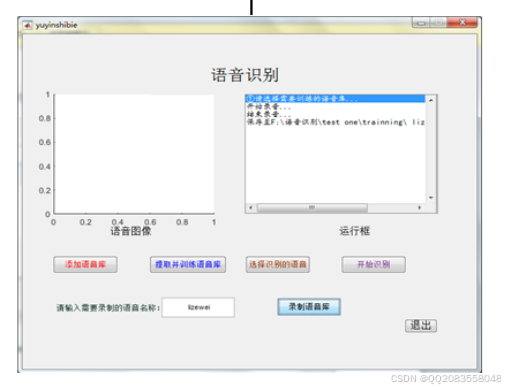Click the MATLAB icon in the title bar
The image size is (505, 390).
tap(27, 25)
